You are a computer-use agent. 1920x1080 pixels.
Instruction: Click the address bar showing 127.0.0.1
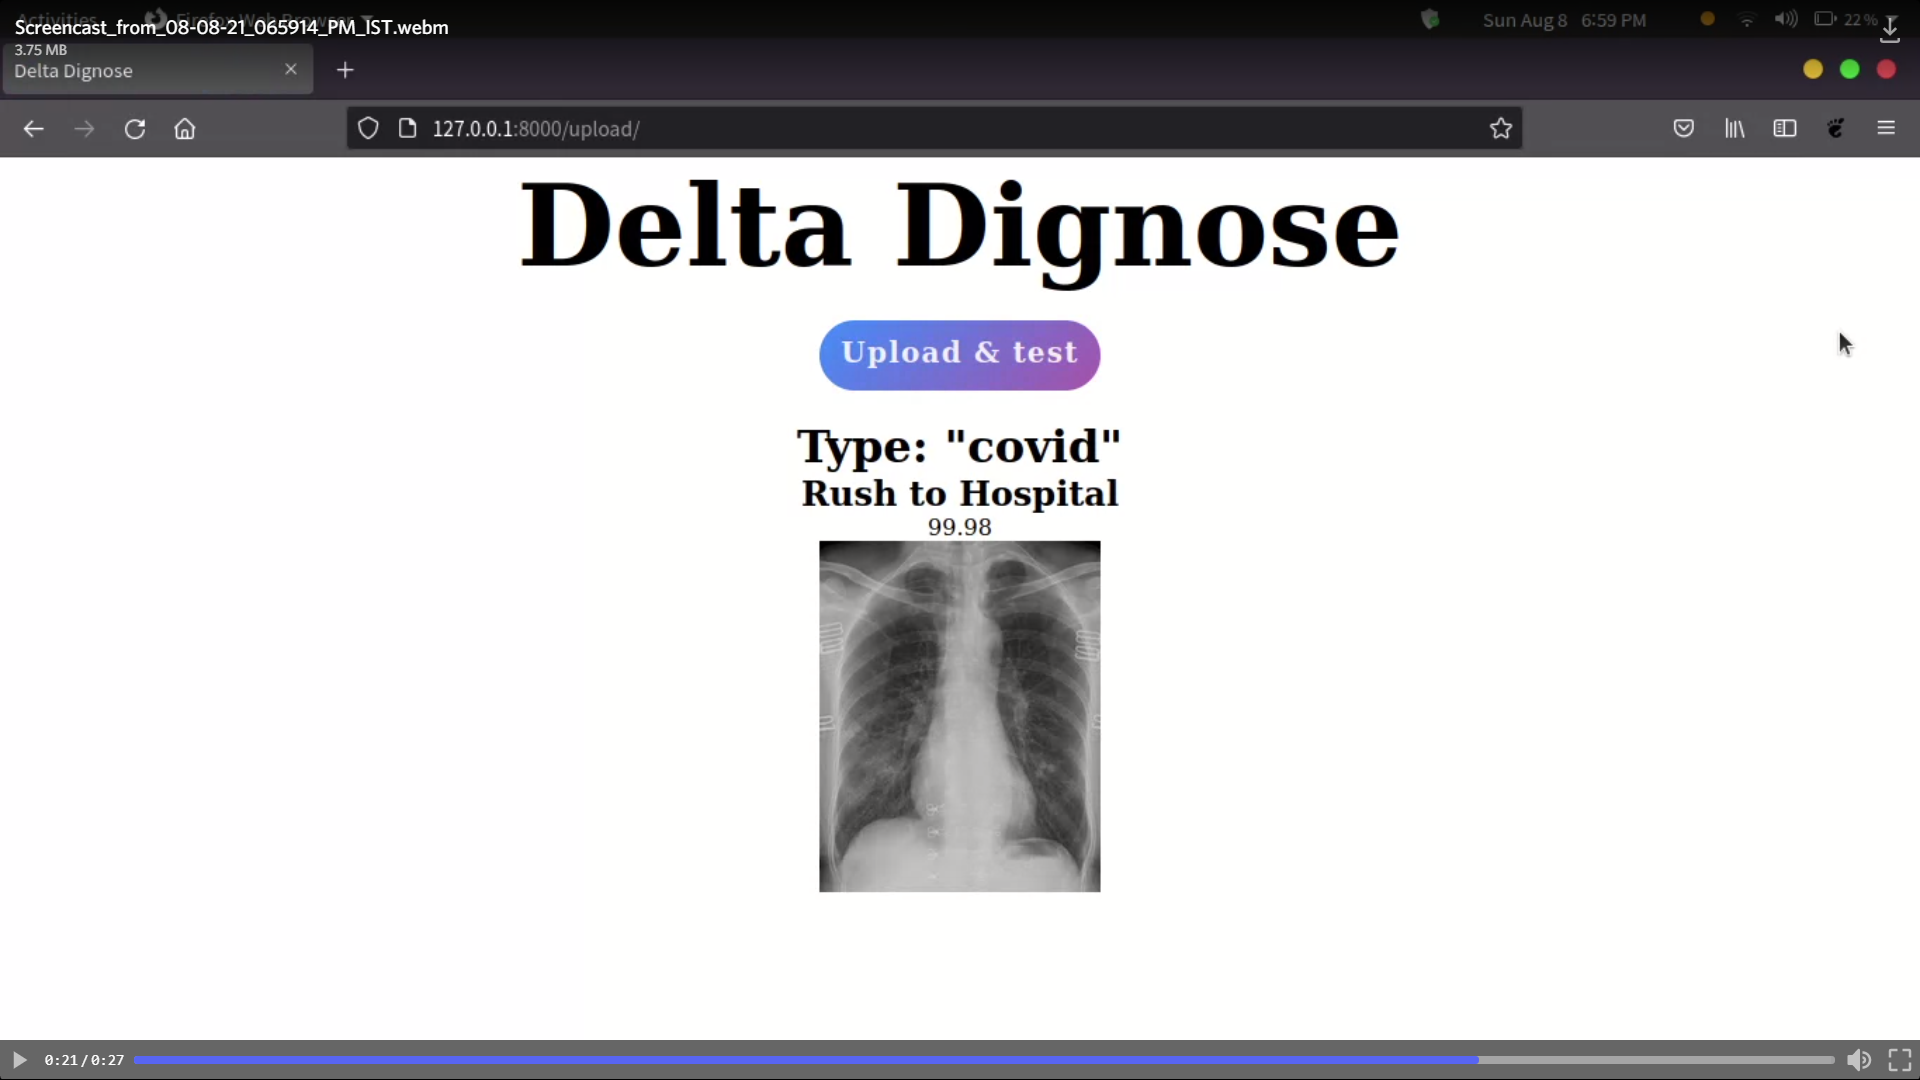(538, 128)
